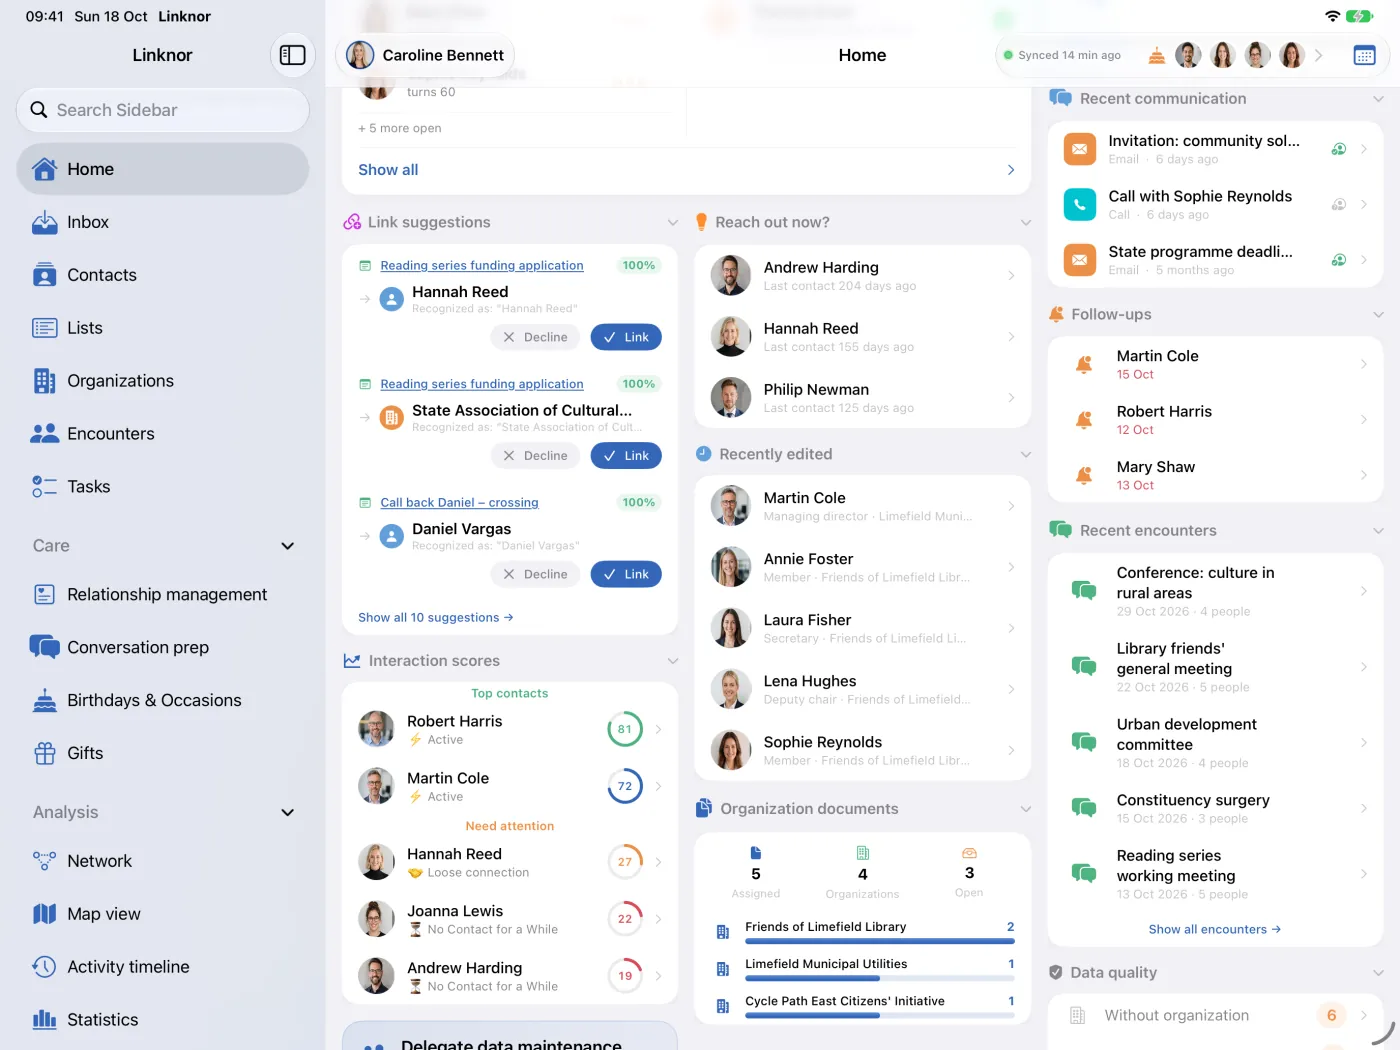Collapse the Analysis sidebar section
The image size is (1400, 1050).
288,813
